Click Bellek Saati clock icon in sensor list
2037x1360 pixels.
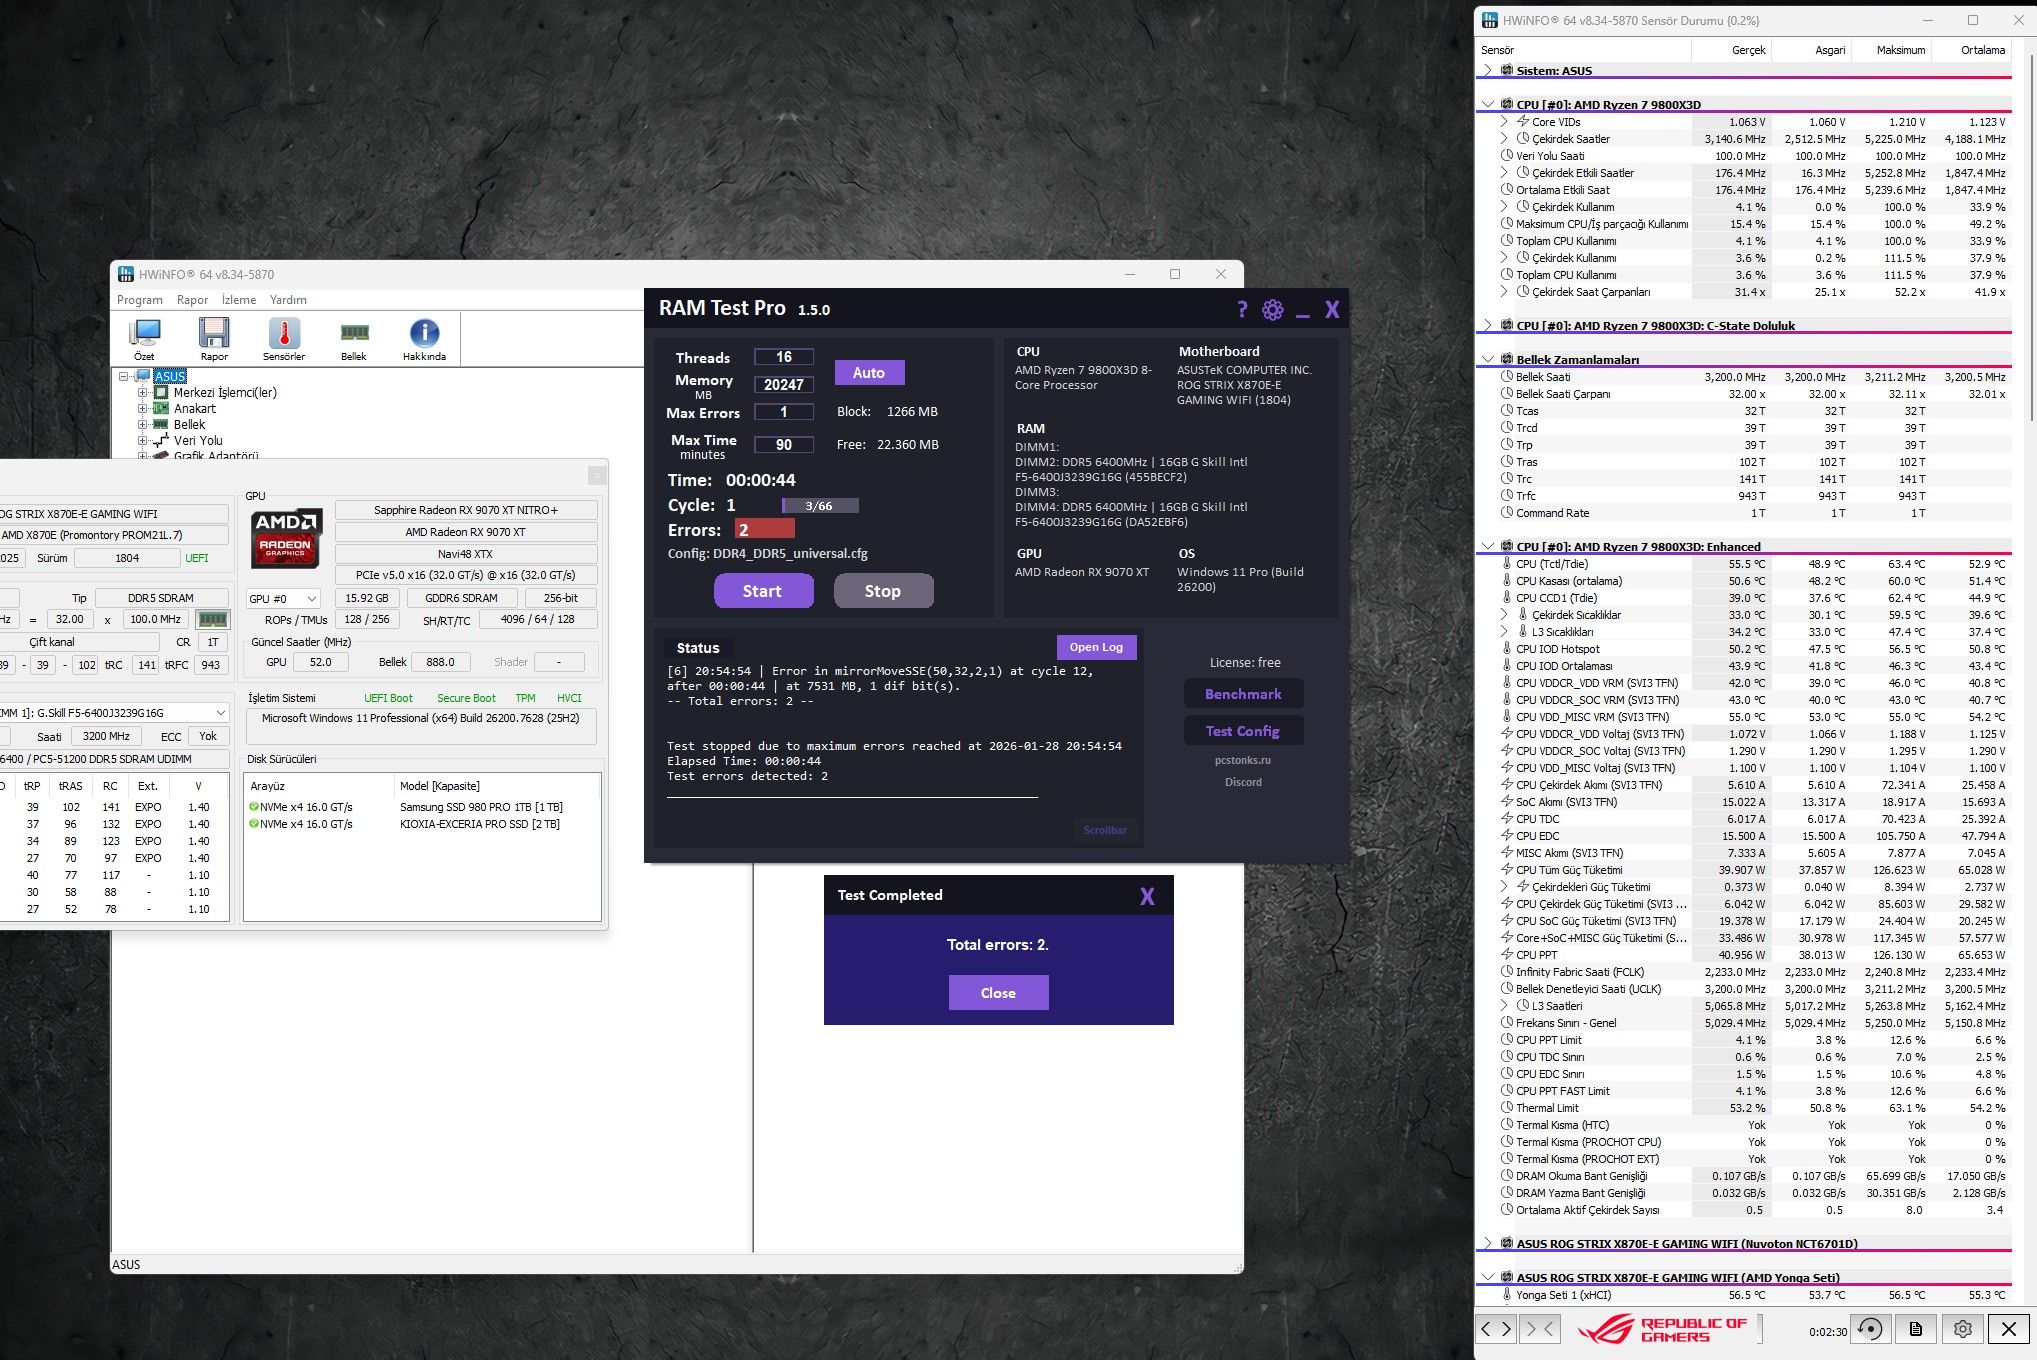click(1507, 377)
